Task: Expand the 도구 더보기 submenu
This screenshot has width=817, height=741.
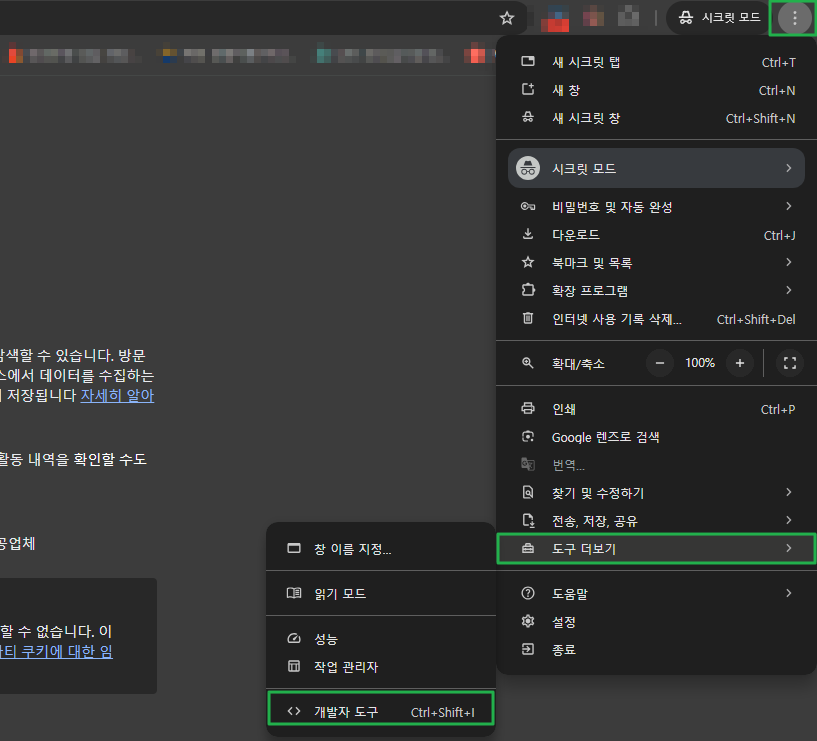Action: [x=655, y=548]
